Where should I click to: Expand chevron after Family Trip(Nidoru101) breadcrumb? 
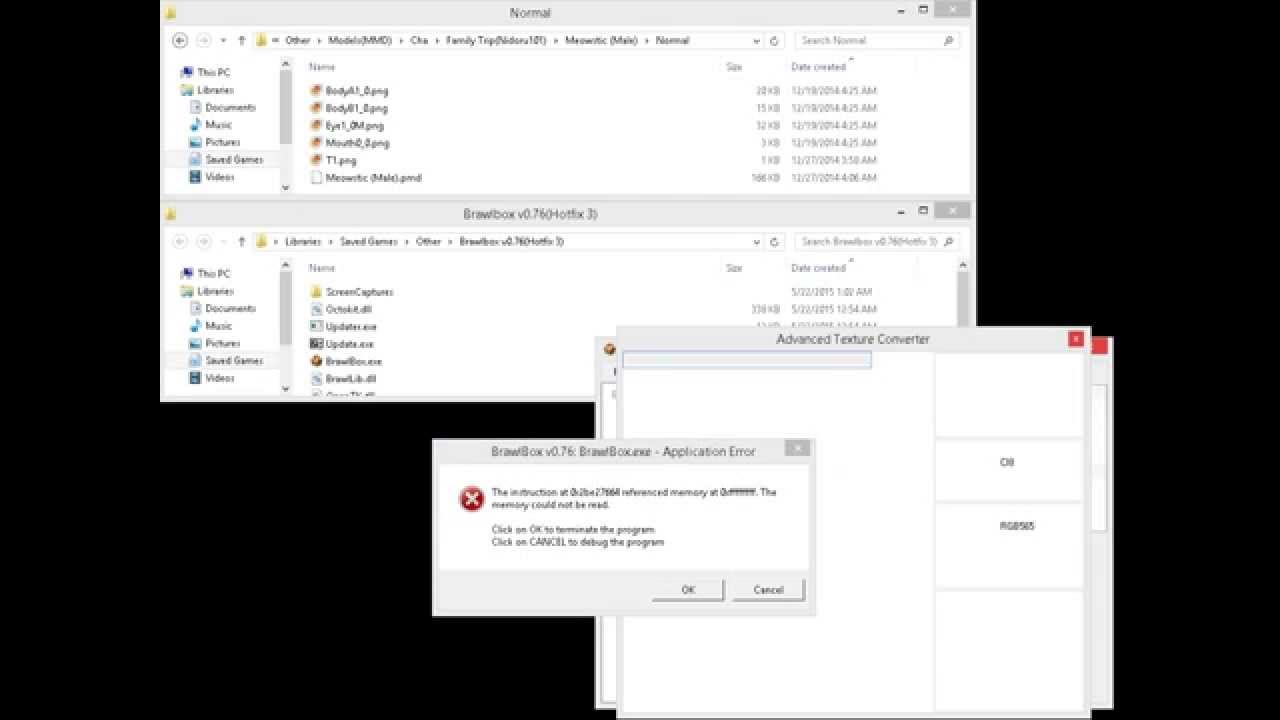tap(555, 41)
